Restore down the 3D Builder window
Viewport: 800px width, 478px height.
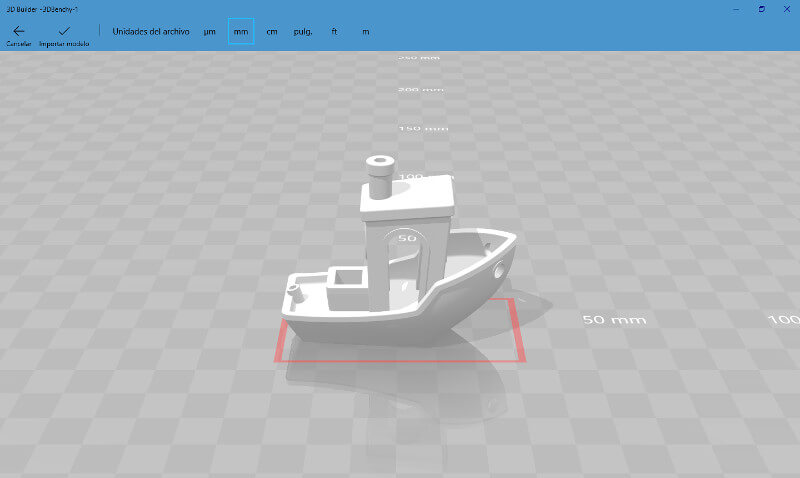click(762, 9)
